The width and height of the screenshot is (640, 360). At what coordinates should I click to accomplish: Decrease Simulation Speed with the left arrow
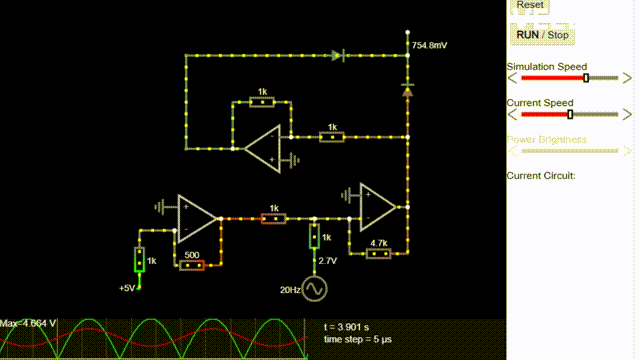coord(513,78)
